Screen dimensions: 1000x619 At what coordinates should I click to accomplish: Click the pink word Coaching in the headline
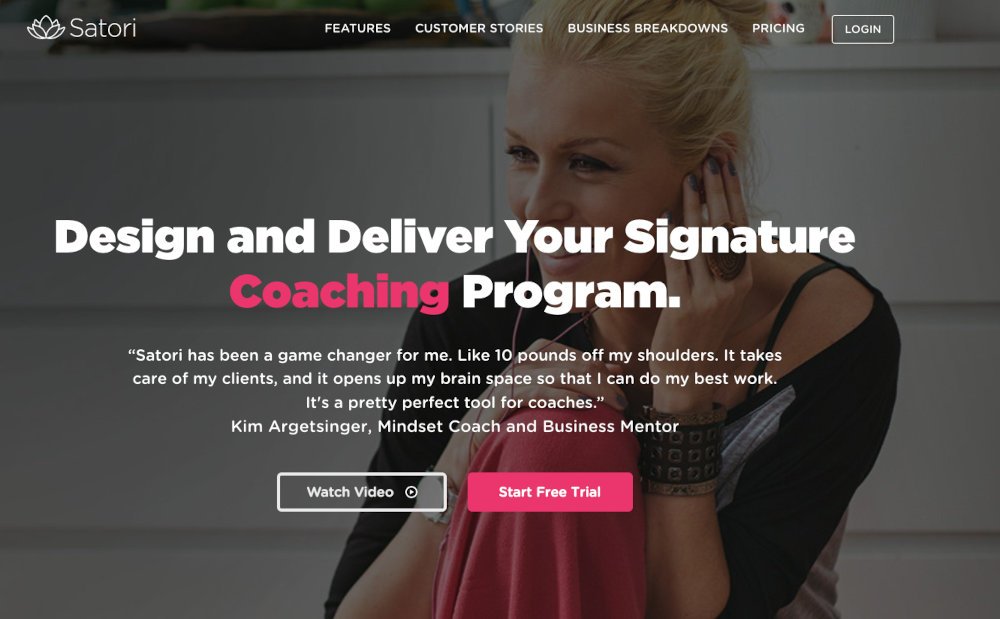(339, 292)
